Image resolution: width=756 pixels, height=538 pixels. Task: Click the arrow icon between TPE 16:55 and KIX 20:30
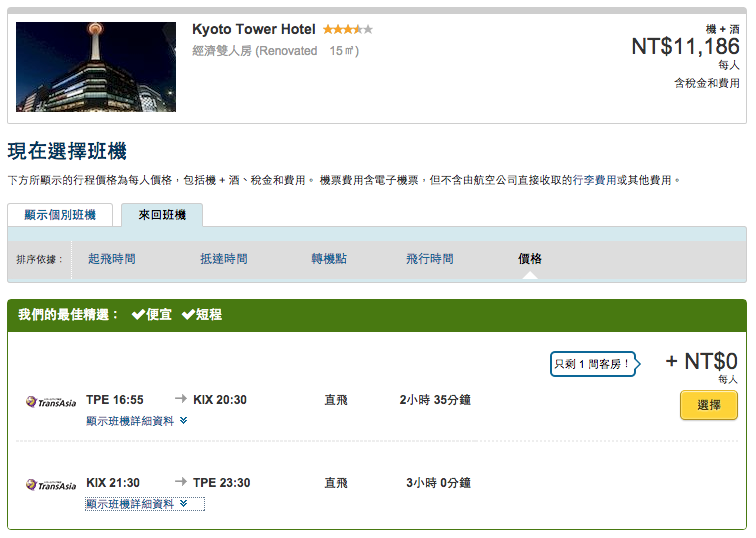click(x=181, y=398)
